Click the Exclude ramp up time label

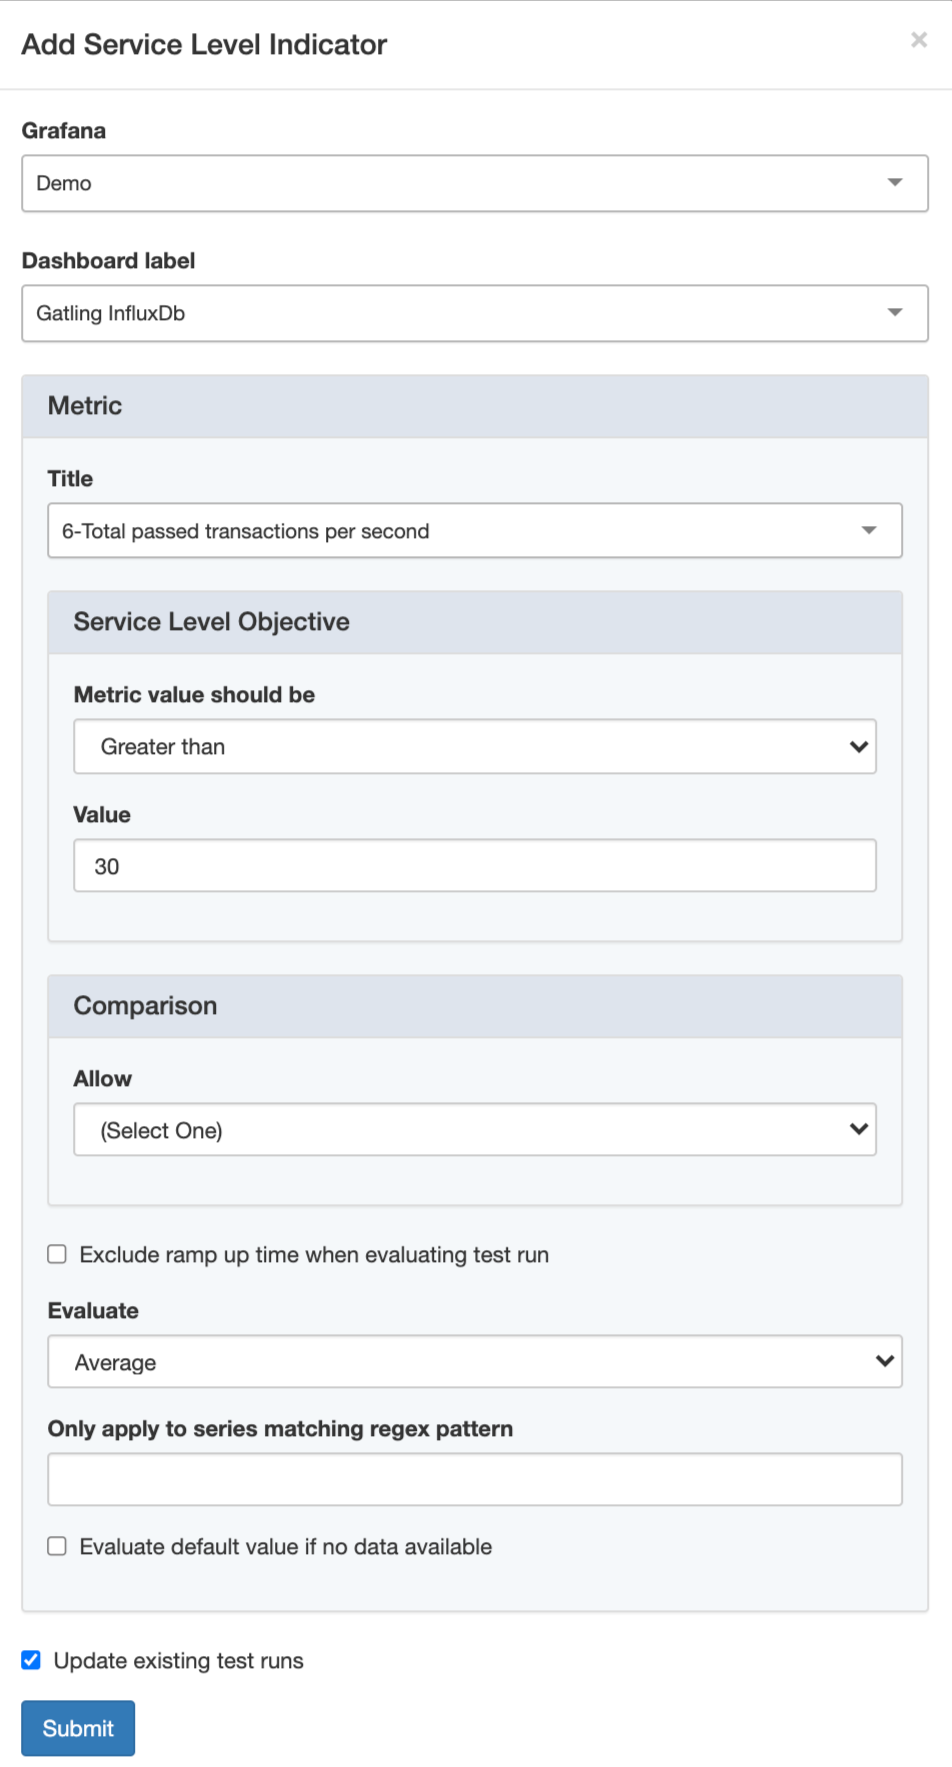click(x=314, y=1255)
